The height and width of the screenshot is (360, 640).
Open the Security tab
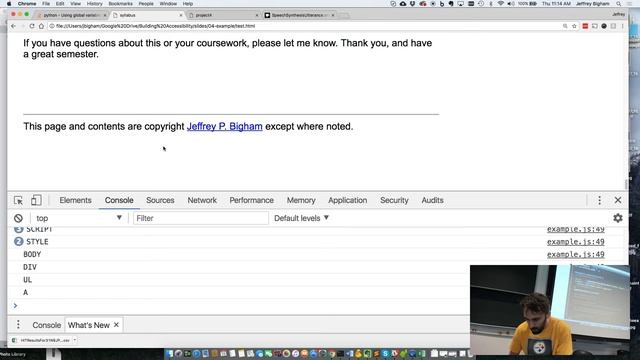coord(394,200)
